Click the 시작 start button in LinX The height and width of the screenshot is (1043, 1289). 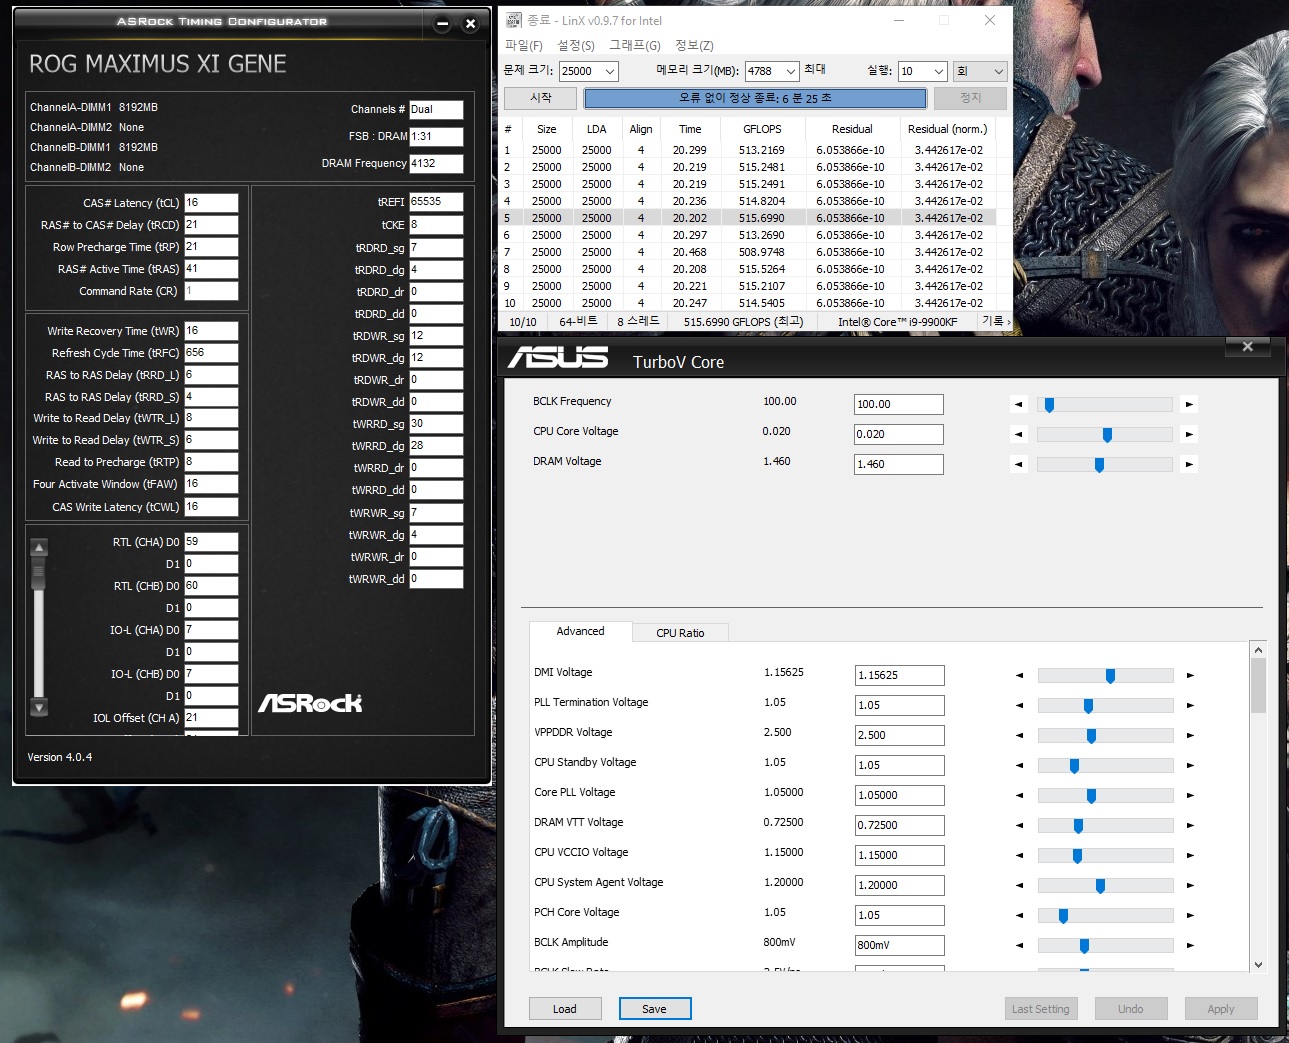tap(541, 98)
